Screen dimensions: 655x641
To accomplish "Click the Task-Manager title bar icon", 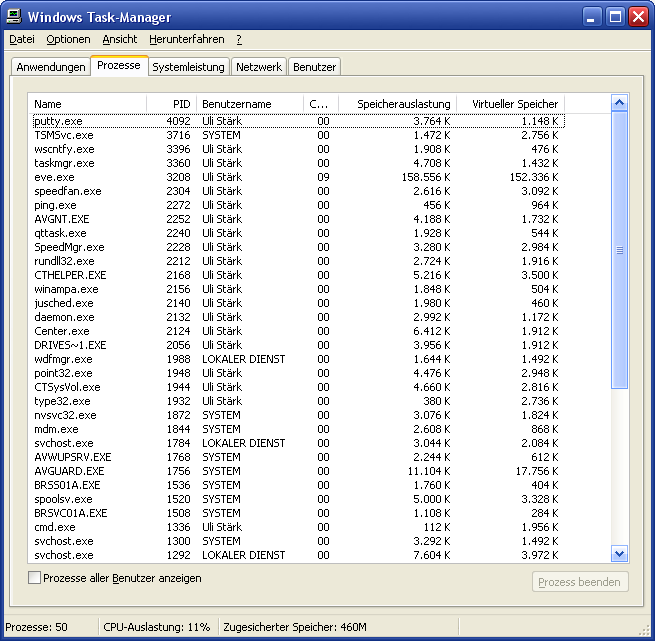I will 14,17.
